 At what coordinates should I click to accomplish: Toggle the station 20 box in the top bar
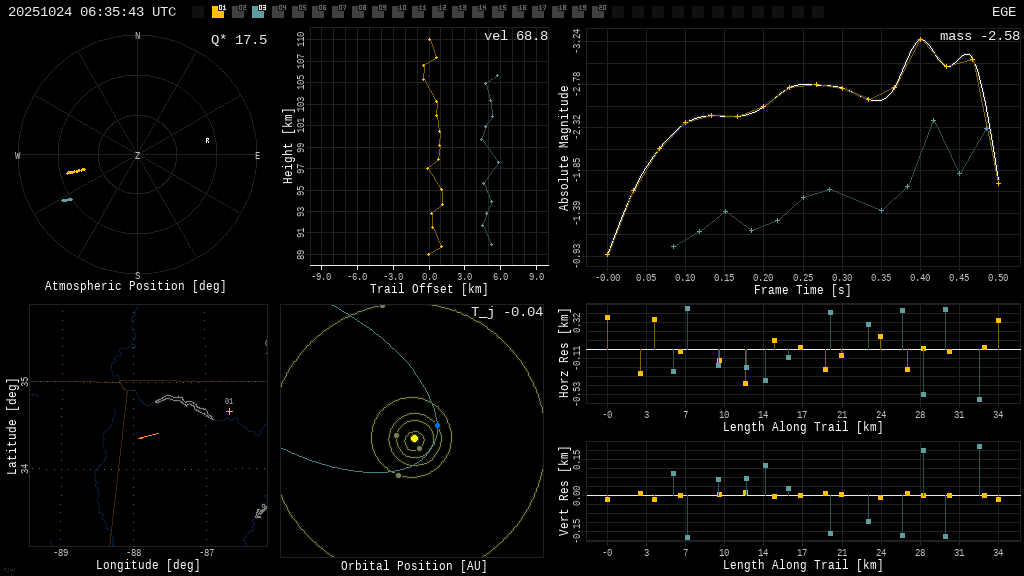pos(598,12)
